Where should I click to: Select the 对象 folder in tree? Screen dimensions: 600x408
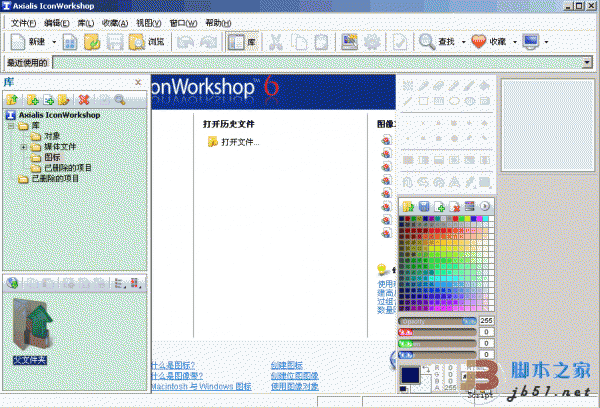52,136
